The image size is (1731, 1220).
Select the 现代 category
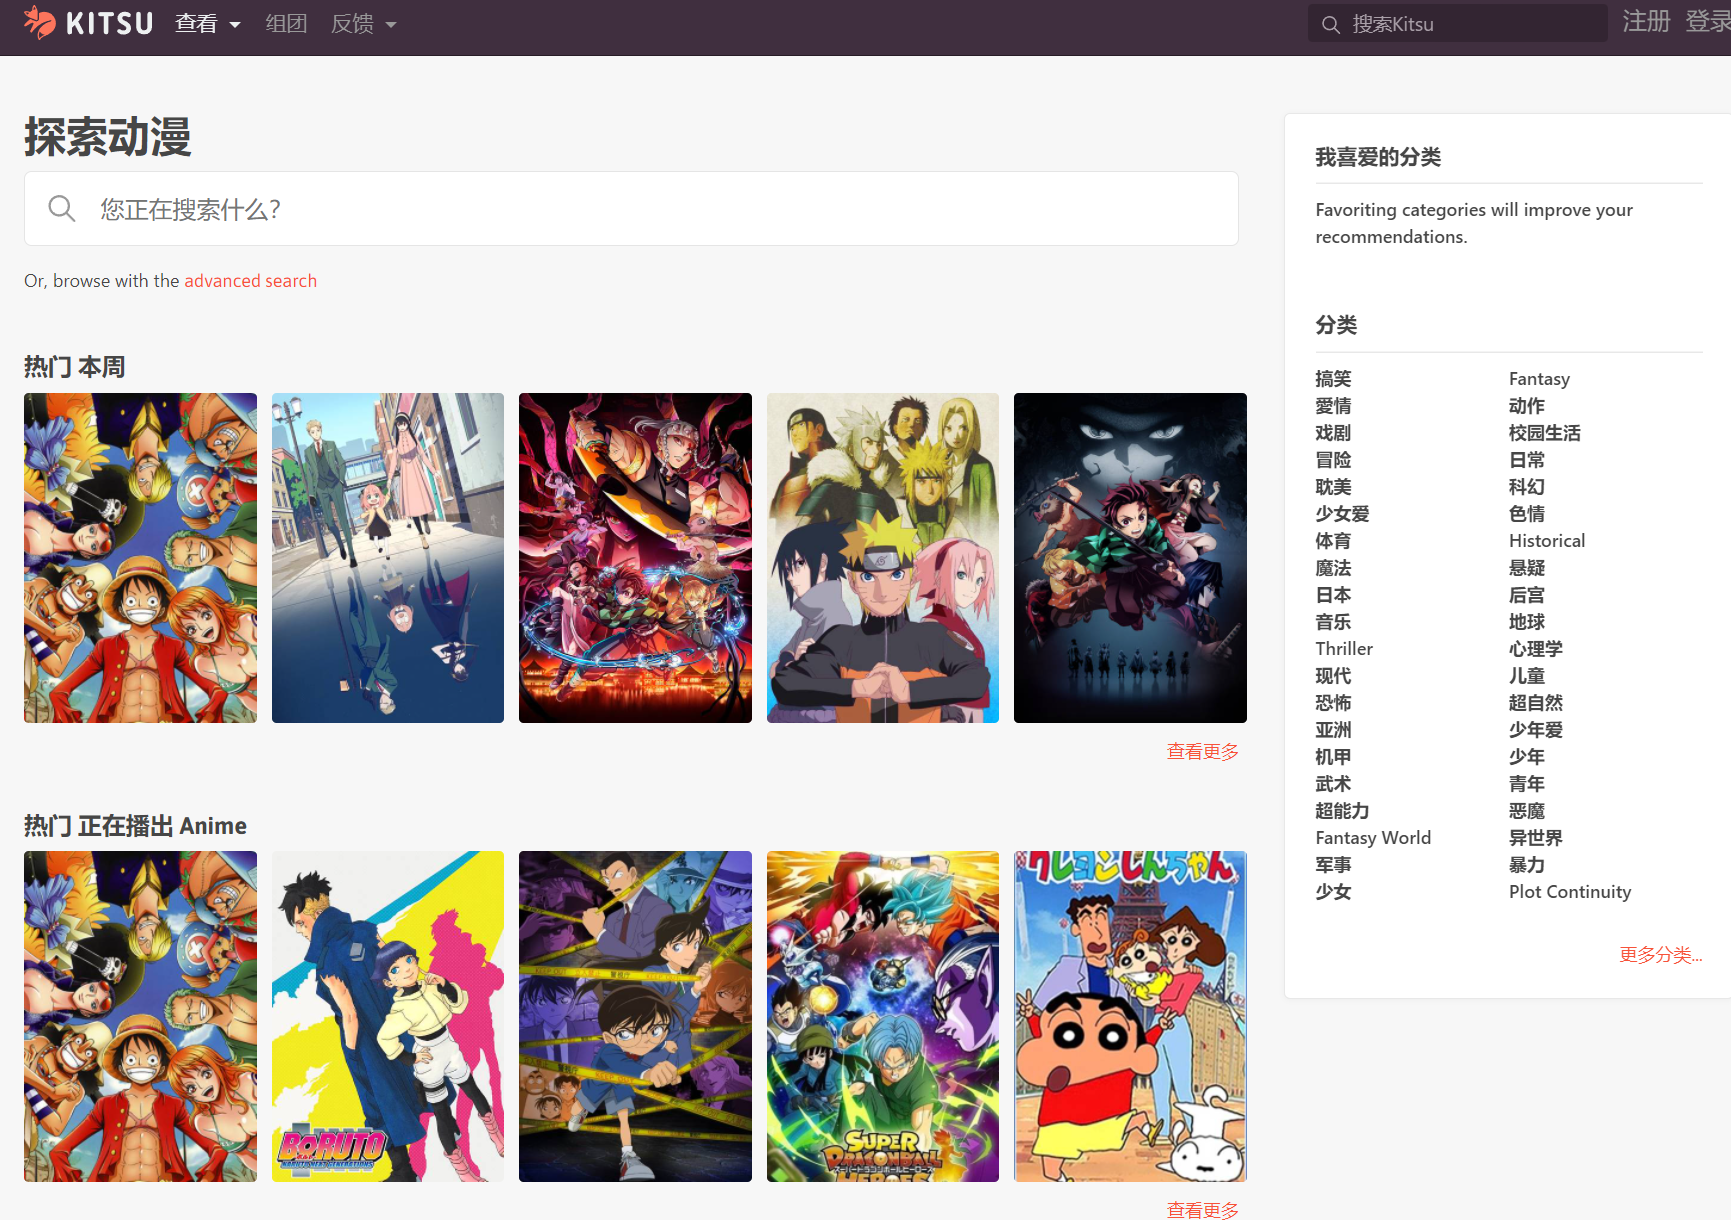(1333, 676)
